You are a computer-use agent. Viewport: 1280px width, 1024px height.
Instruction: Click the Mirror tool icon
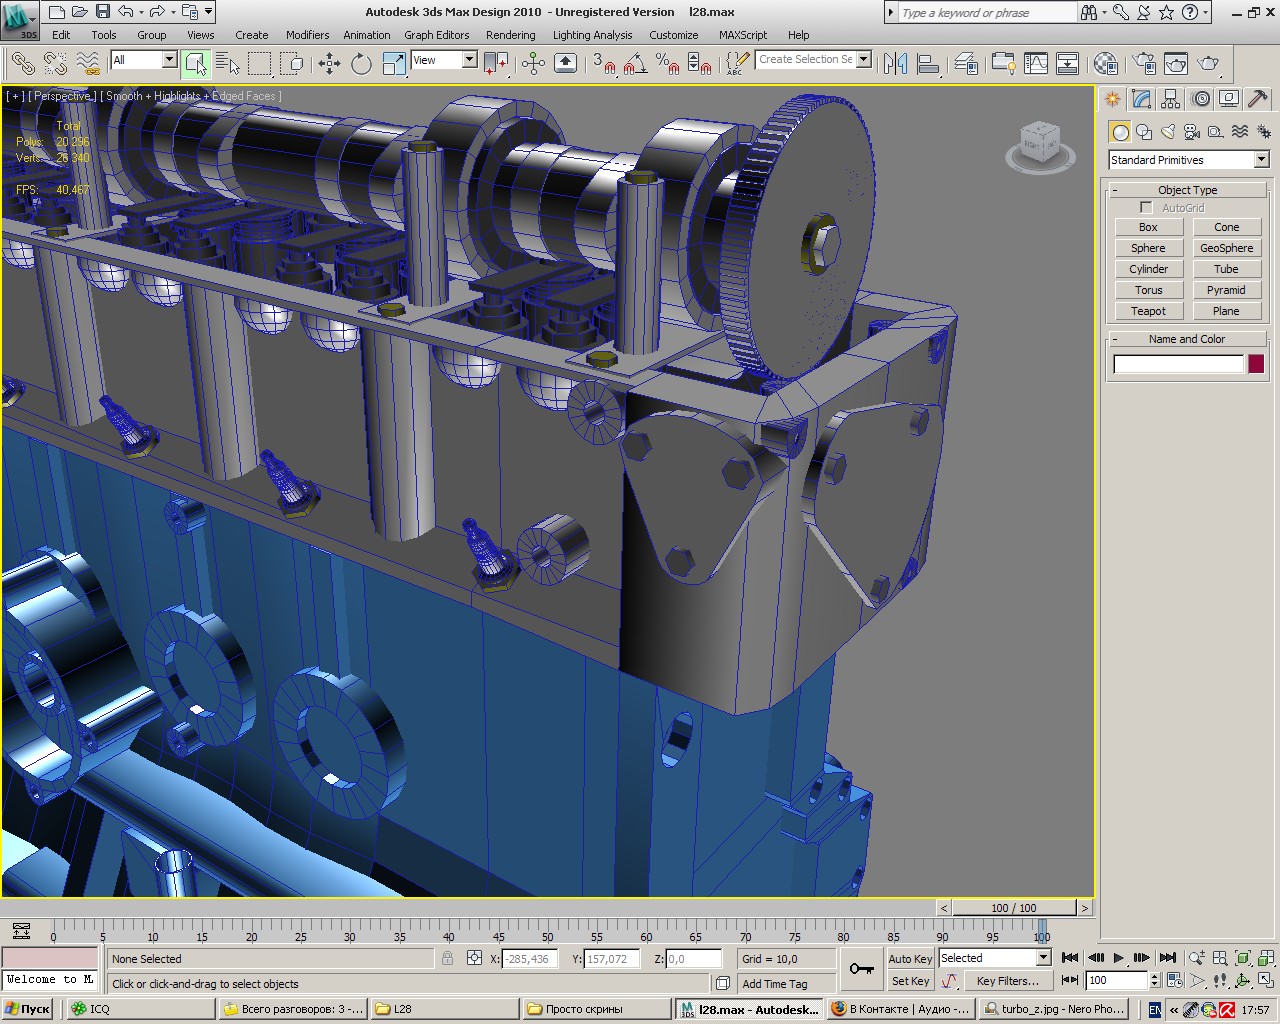(x=895, y=64)
